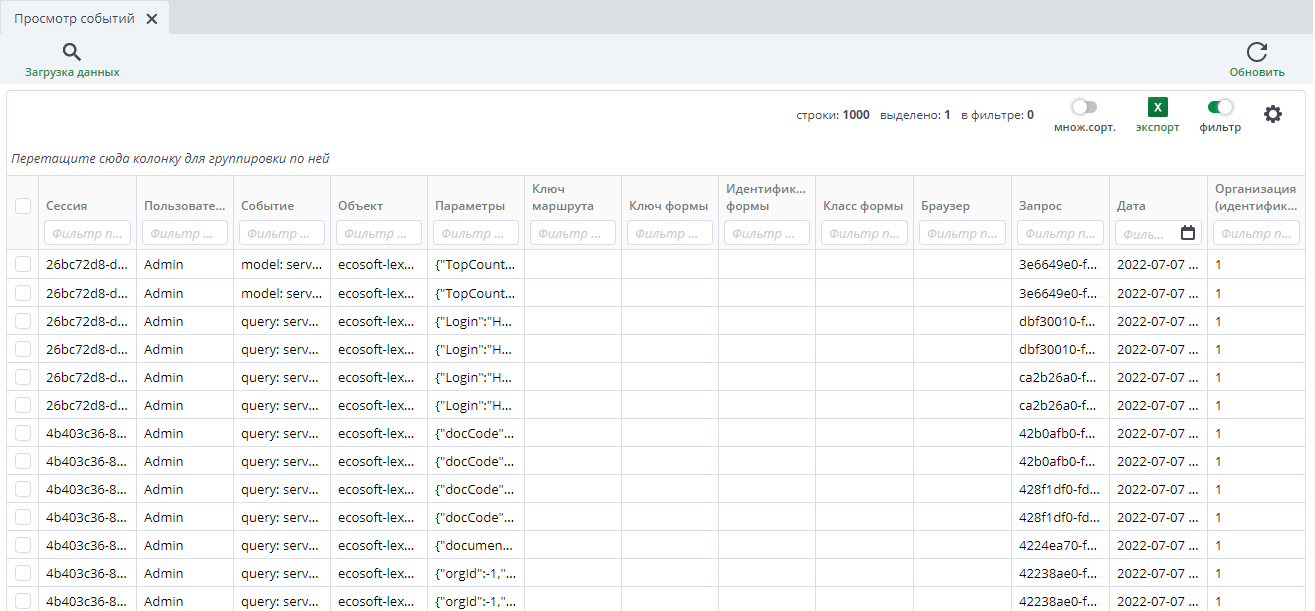The height and width of the screenshot is (611, 1315).
Task: Click the Обновить refresh icon
Action: [x=1256, y=53]
